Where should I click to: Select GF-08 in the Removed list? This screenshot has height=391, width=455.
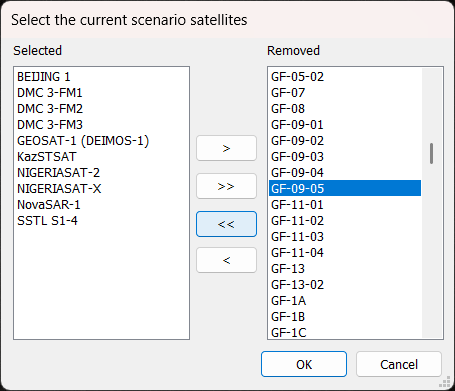(345, 109)
